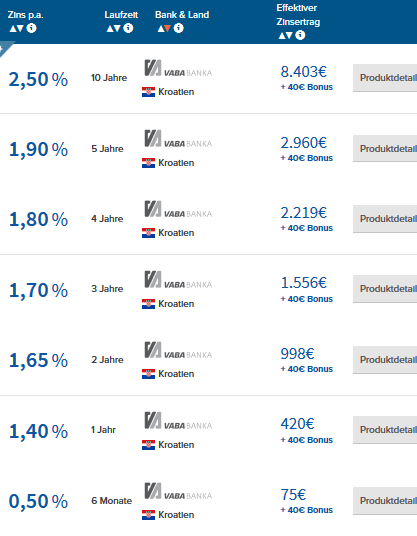Screen dimensions: 417x536
Task: Open Produktdetails for 6 Monate offer
Action: (x=385, y=500)
